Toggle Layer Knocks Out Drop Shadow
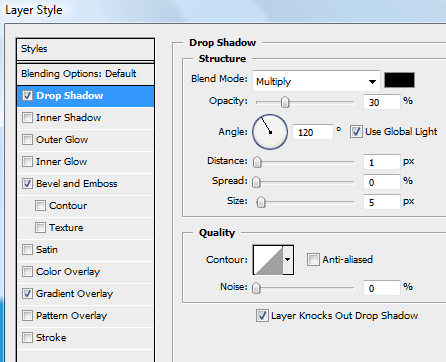446x362 pixels. (x=262, y=316)
